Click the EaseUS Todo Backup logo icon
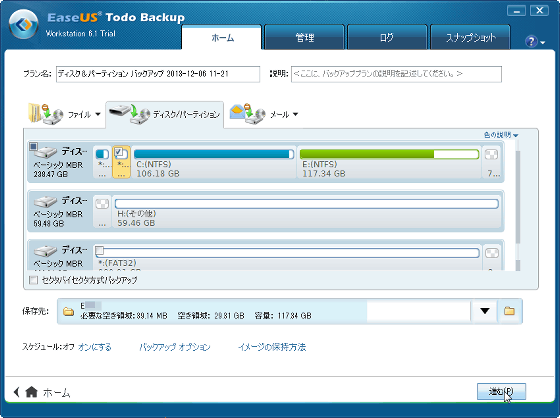560x418 pixels. pyautogui.click(x=23, y=24)
